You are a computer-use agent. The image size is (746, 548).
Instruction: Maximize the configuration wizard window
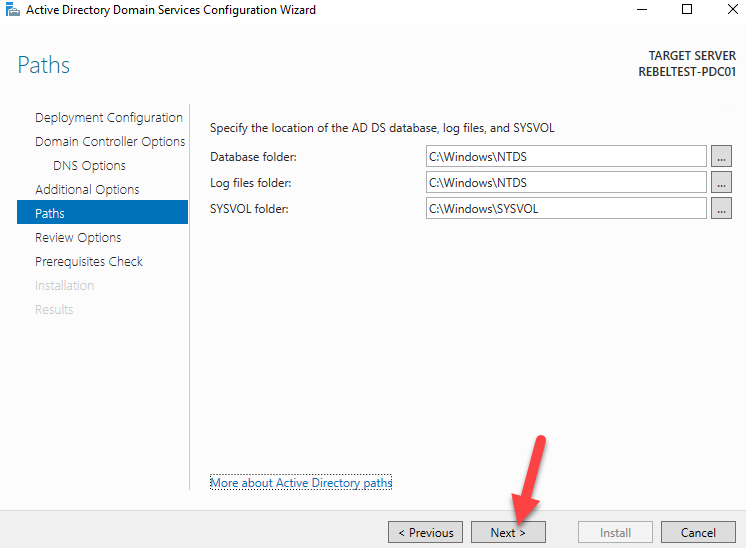click(687, 10)
